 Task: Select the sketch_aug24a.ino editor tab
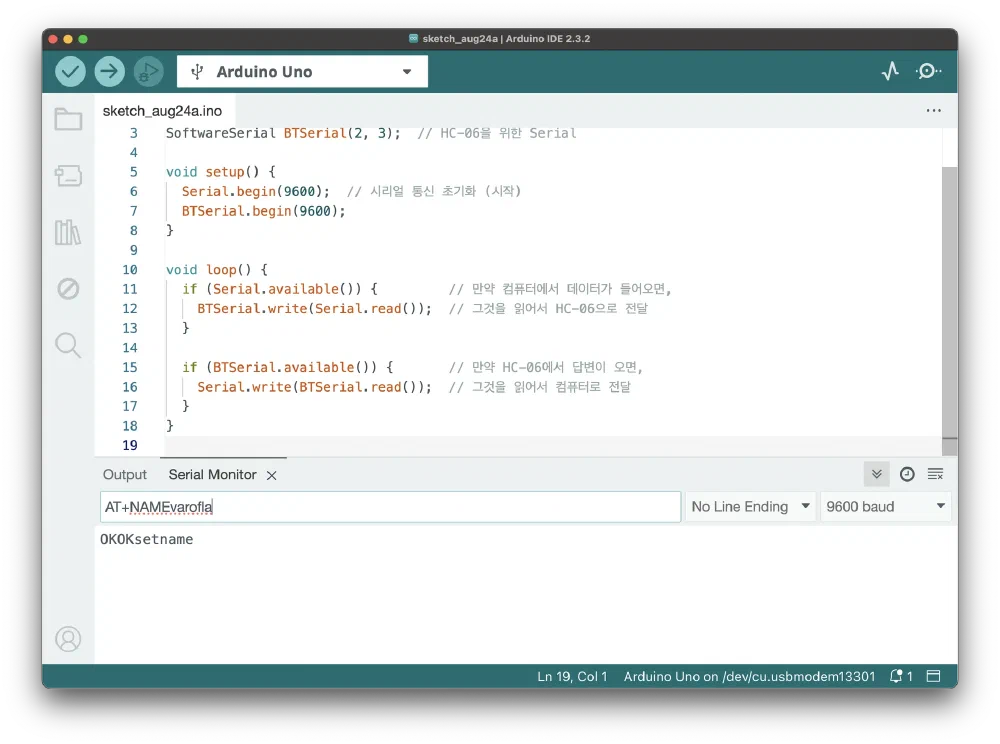click(x=162, y=111)
